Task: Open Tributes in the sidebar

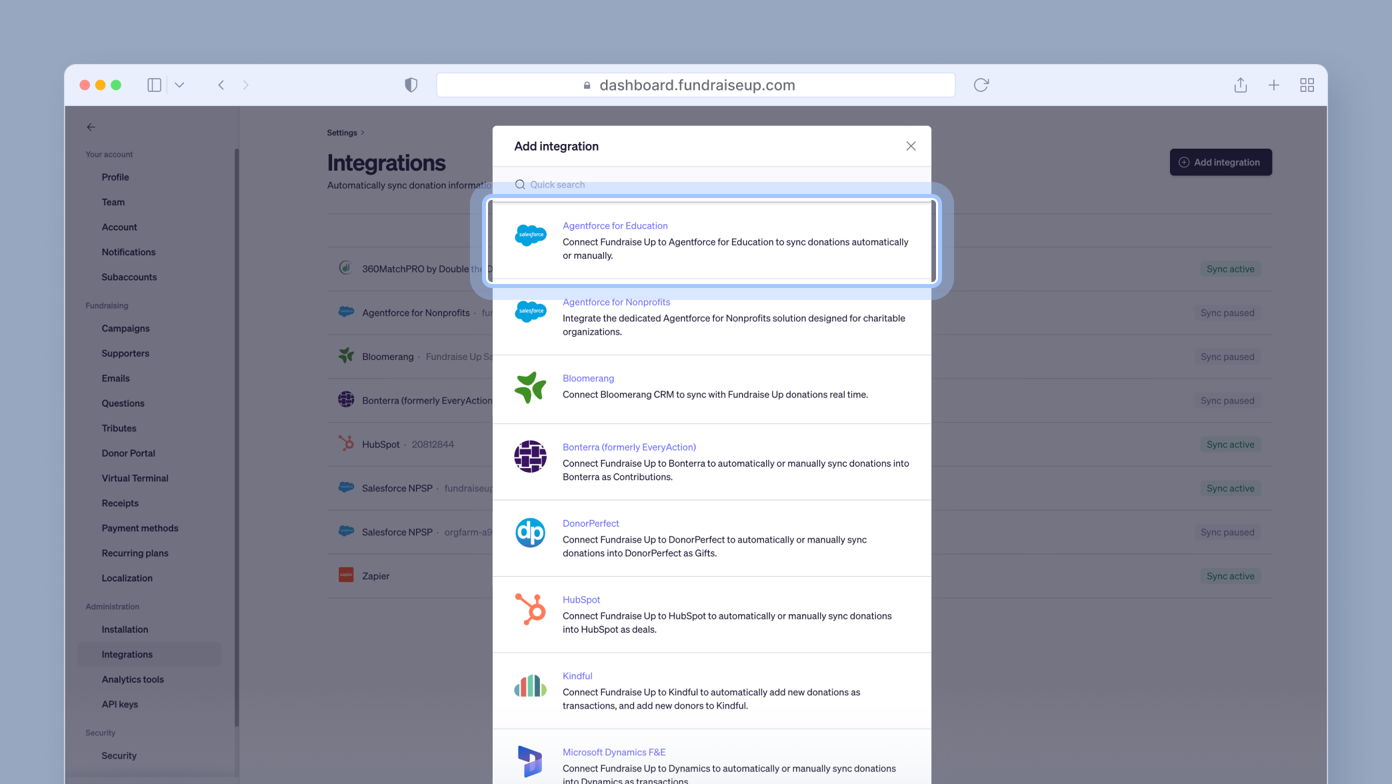Action: 119,428
